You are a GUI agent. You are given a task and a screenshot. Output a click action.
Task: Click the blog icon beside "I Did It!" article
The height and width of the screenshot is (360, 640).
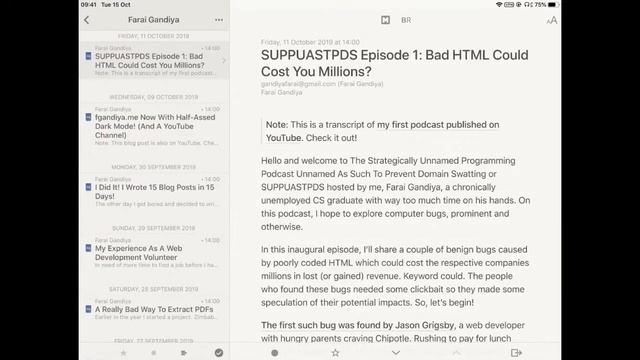pos(88,187)
